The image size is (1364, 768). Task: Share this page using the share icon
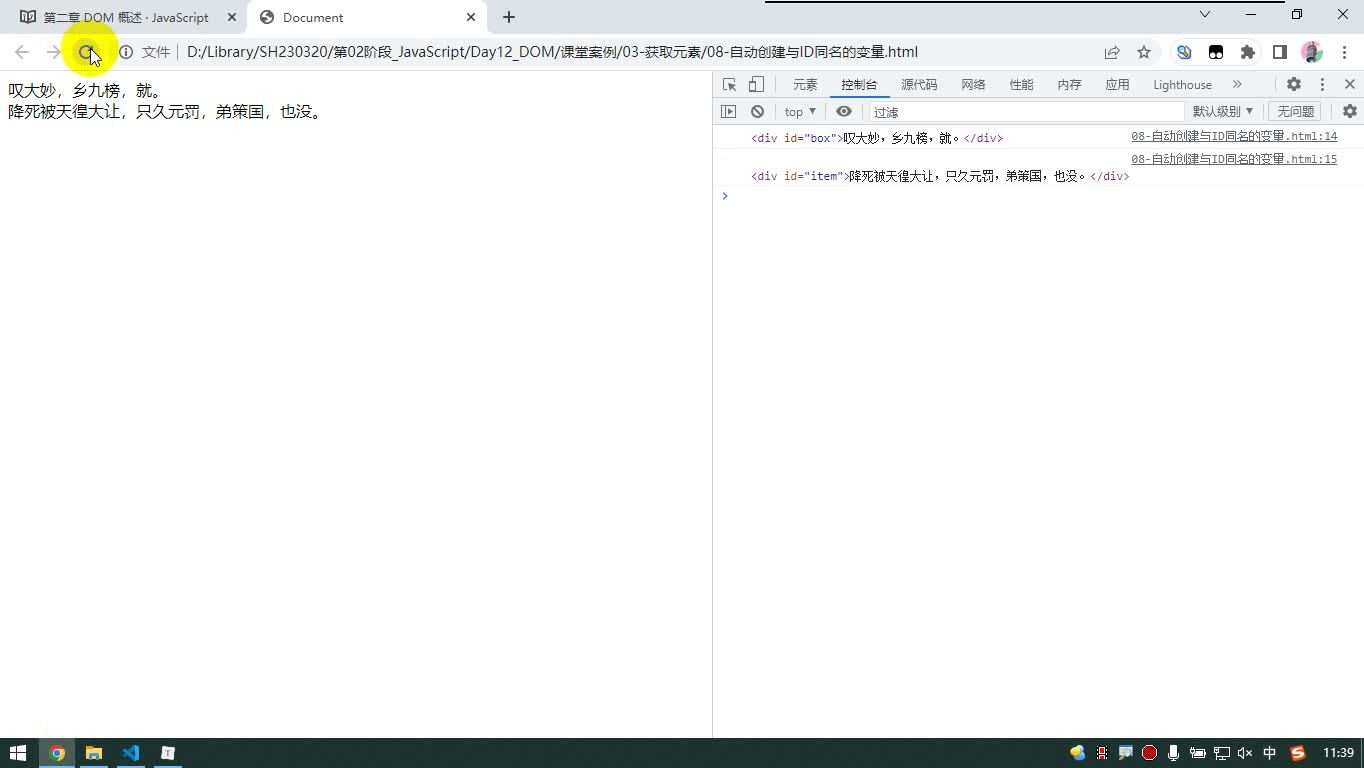click(1112, 52)
